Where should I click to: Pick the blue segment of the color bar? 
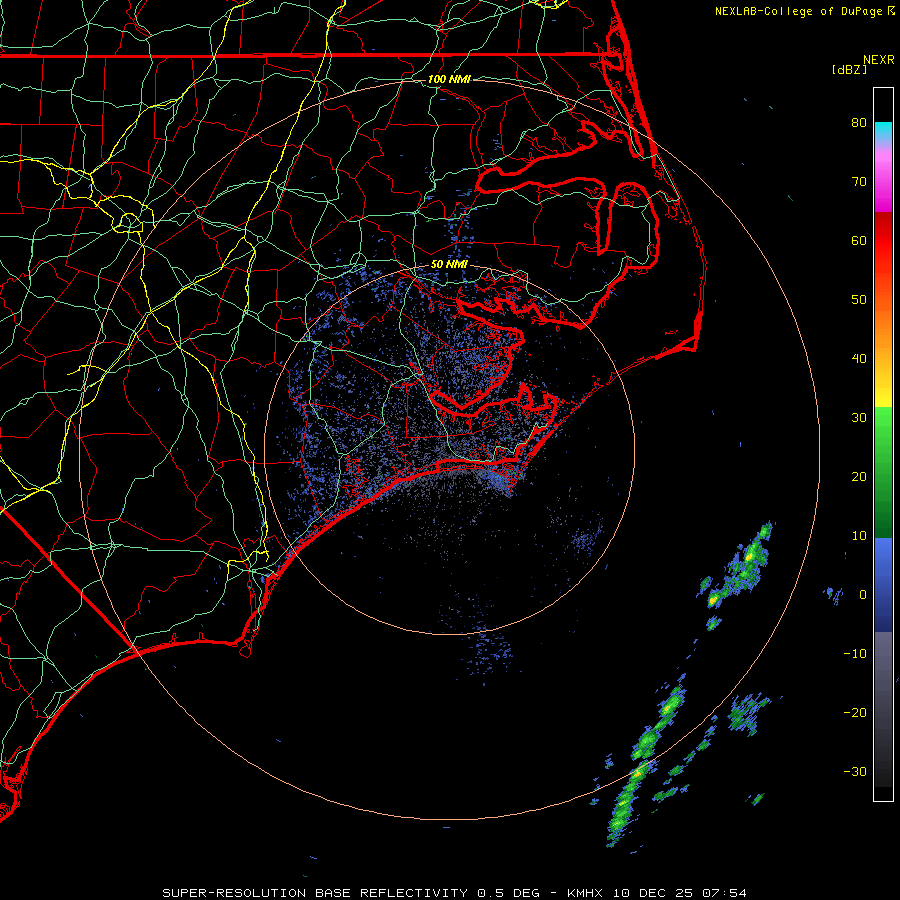[x=883, y=585]
